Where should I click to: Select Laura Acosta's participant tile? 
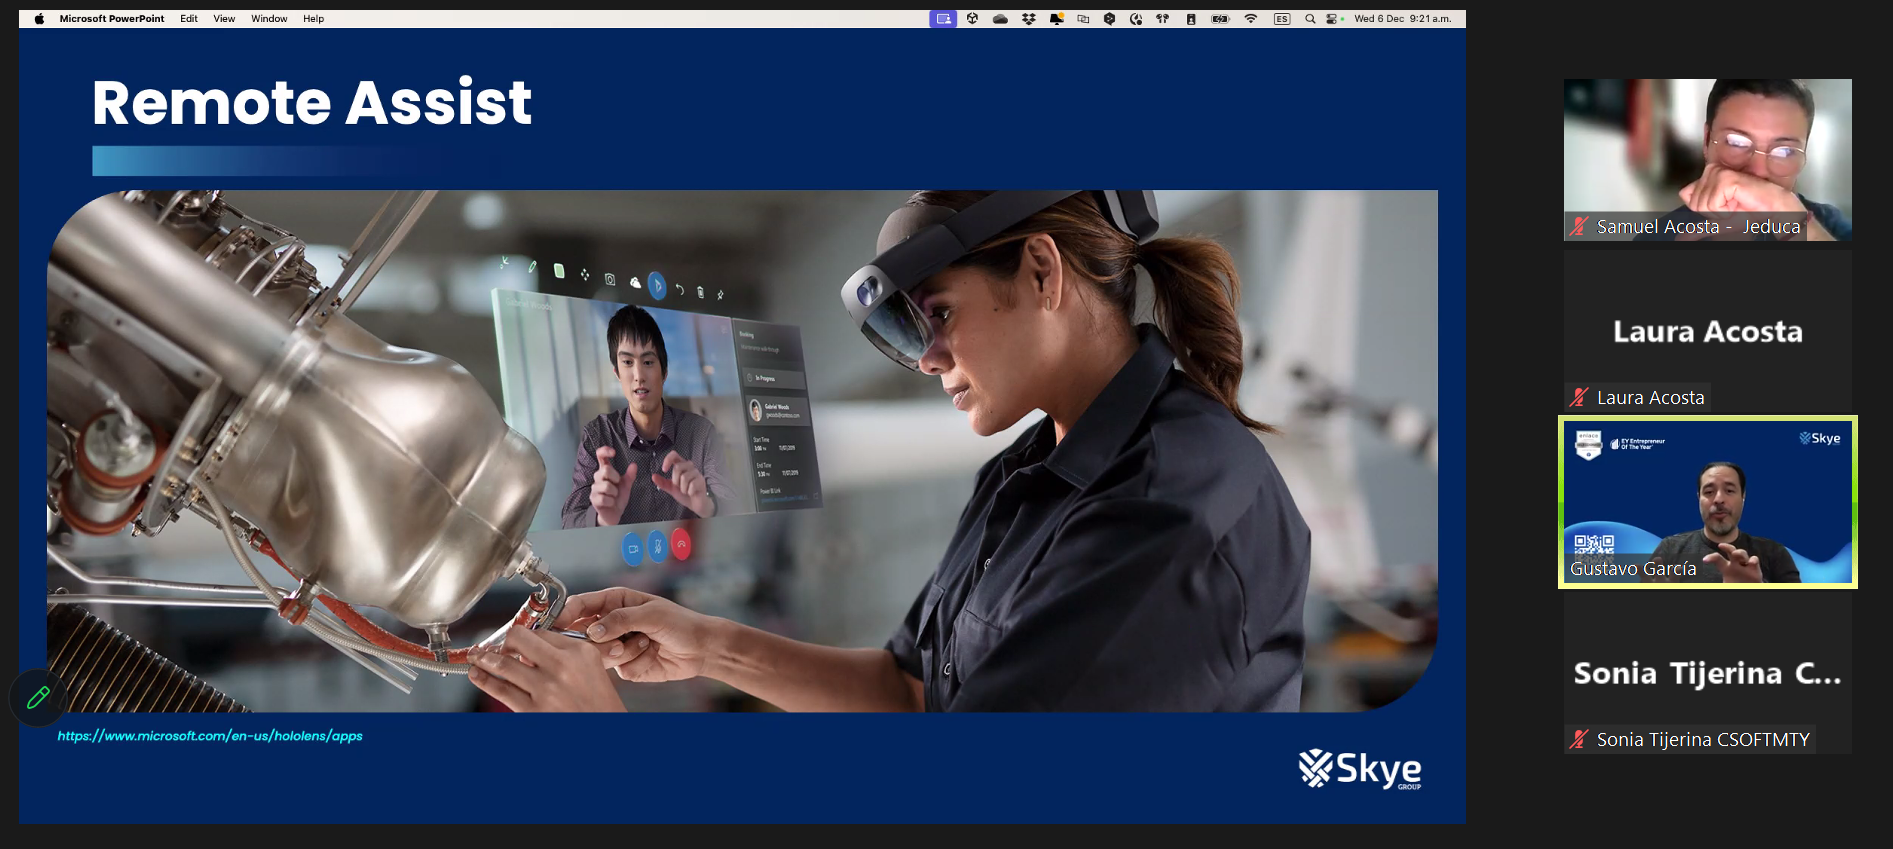(1708, 331)
